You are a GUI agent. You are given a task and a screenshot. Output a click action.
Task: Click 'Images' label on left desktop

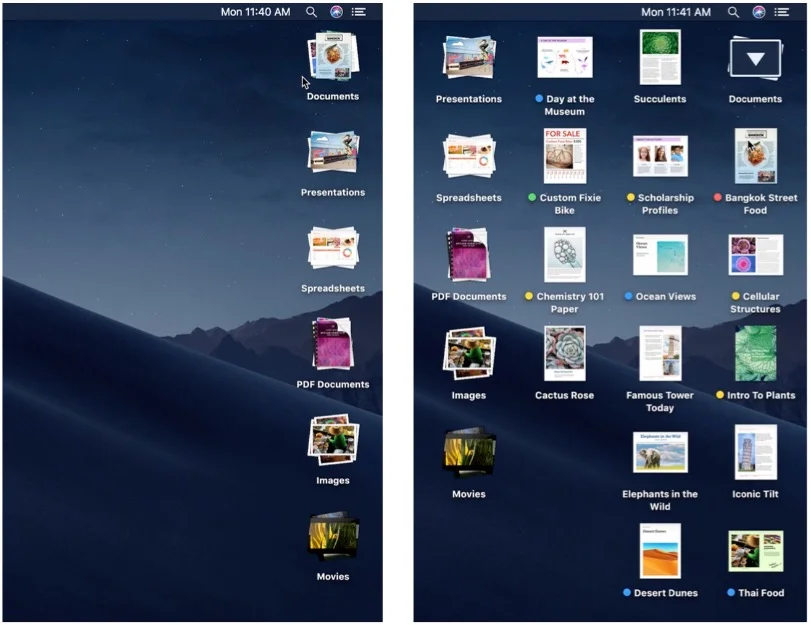[333, 481]
